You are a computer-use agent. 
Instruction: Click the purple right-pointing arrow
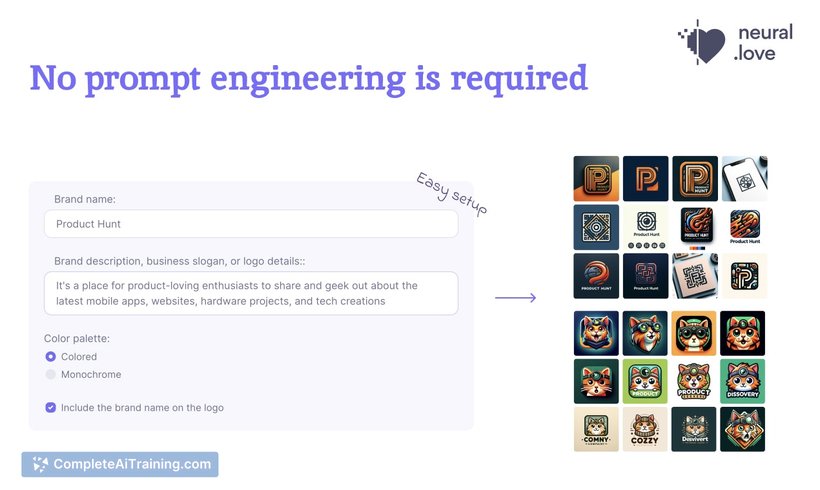click(516, 298)
